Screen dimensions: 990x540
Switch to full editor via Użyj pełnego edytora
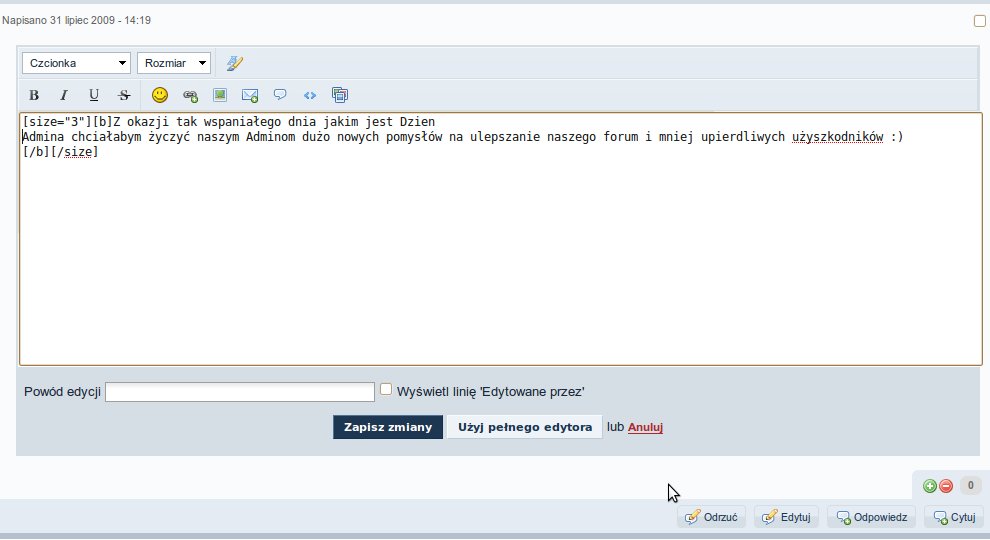(525, 427)
